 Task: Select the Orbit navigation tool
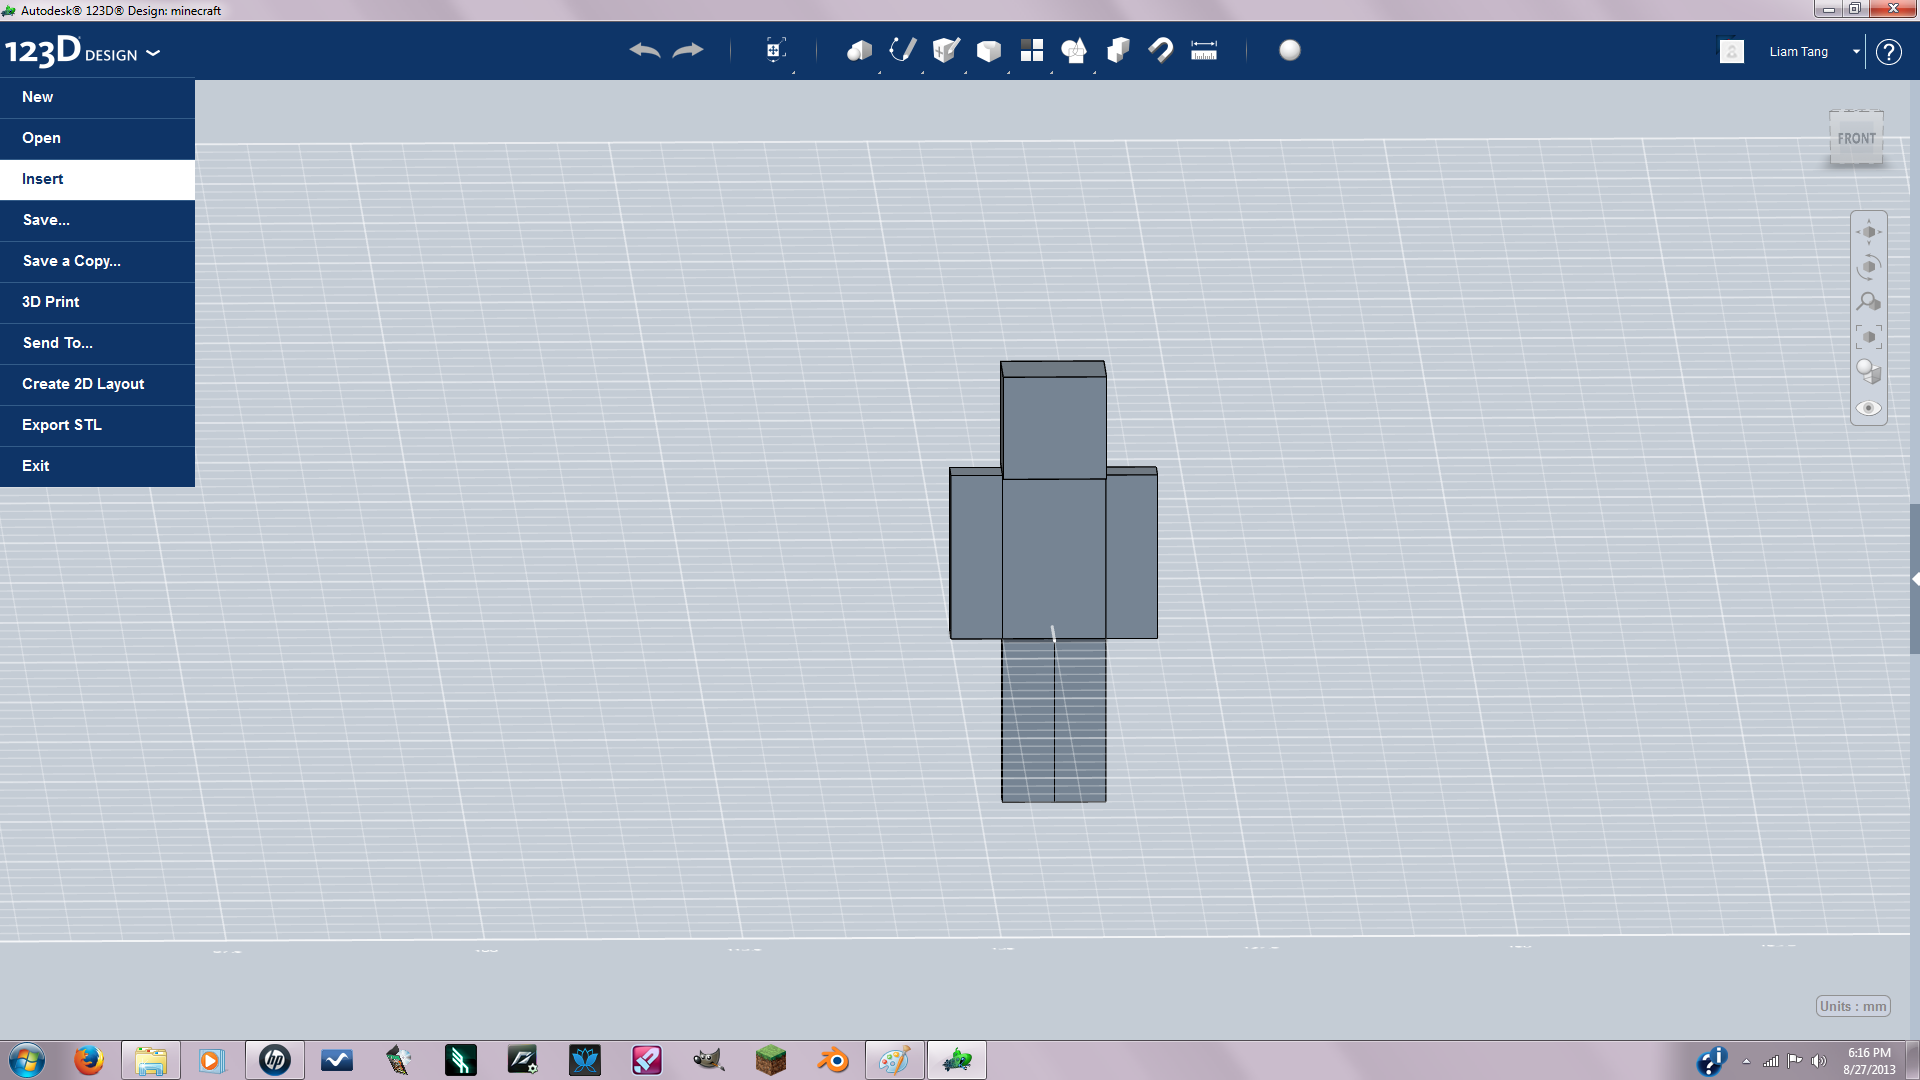point(1869,267)
